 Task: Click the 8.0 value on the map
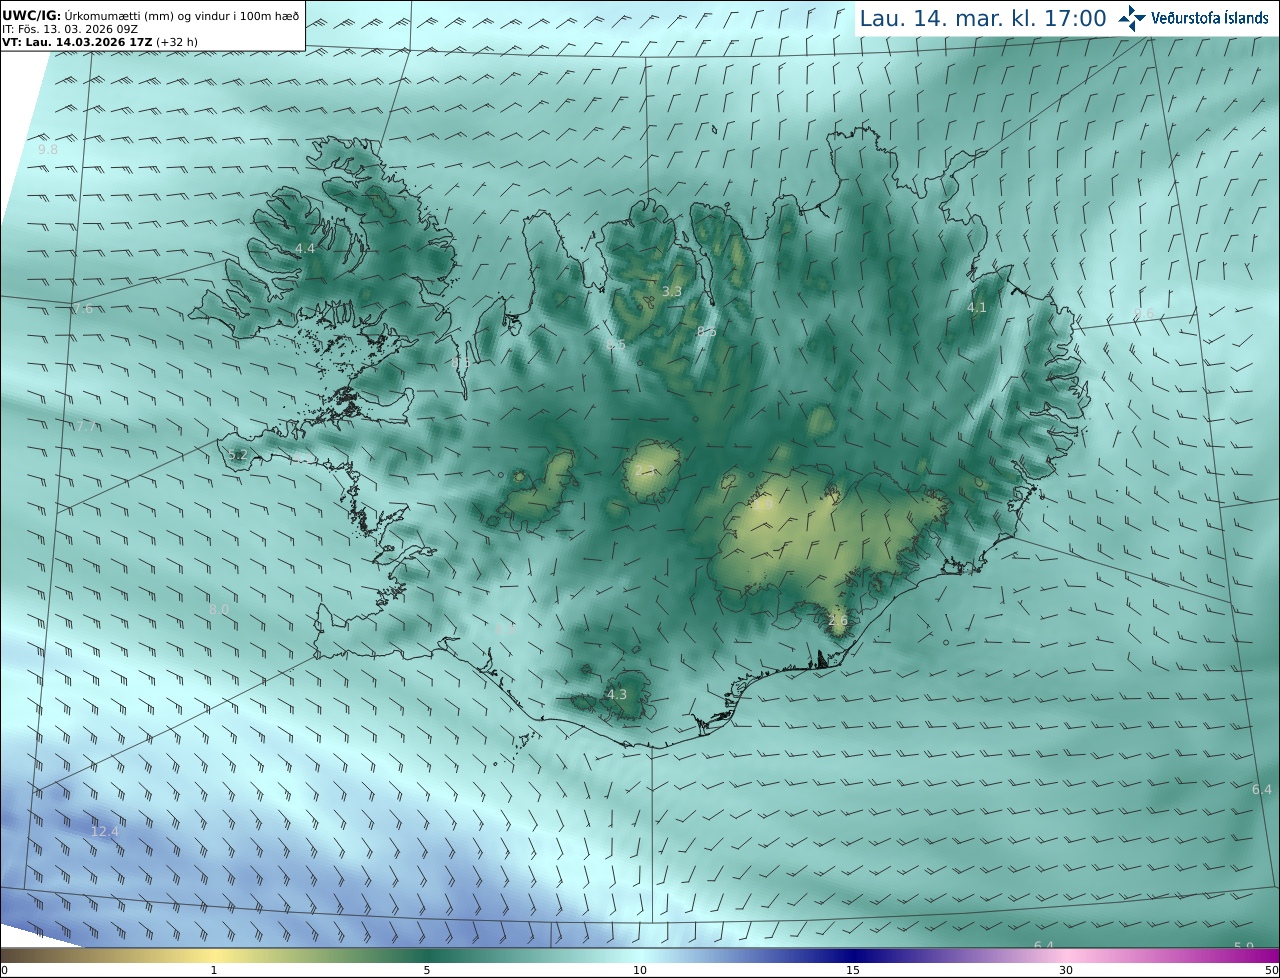[219, 609]
